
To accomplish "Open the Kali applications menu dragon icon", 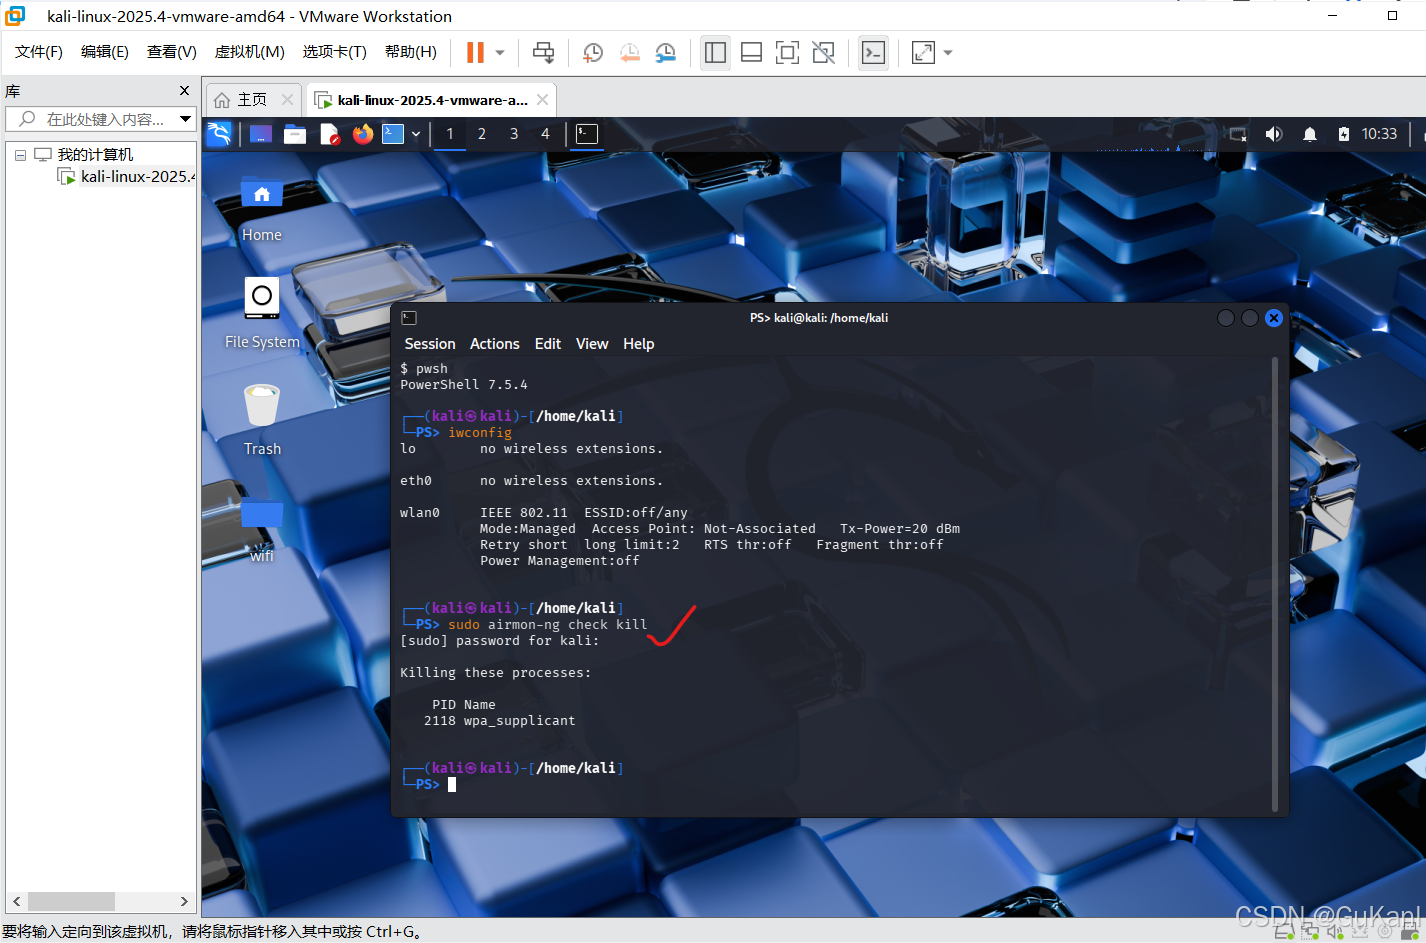I will click(219, 133).
